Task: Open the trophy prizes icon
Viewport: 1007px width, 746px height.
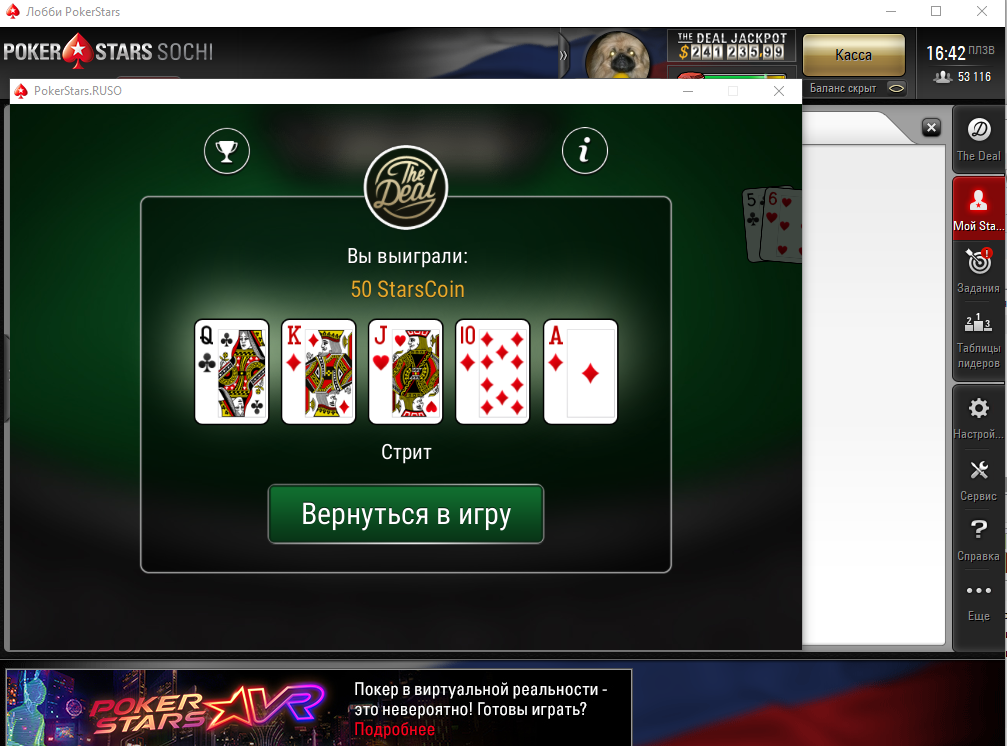Action: 227,151
